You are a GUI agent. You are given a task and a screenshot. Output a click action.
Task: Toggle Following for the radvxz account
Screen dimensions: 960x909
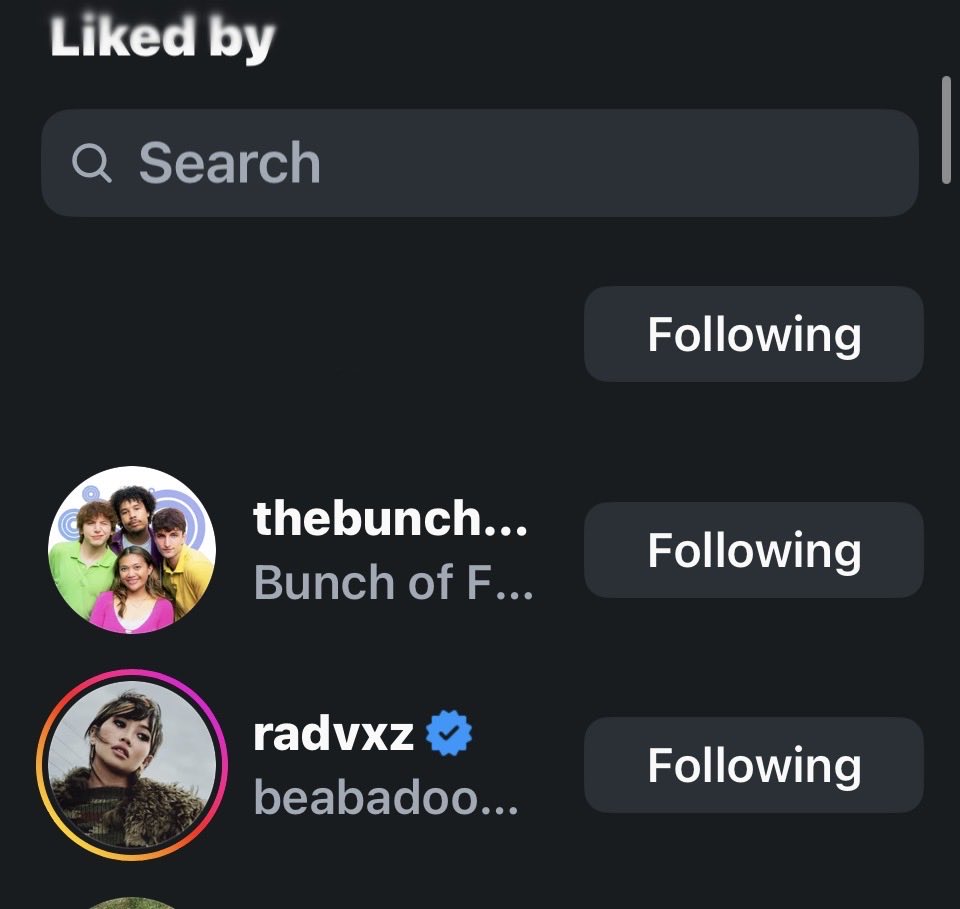(754, 765)
